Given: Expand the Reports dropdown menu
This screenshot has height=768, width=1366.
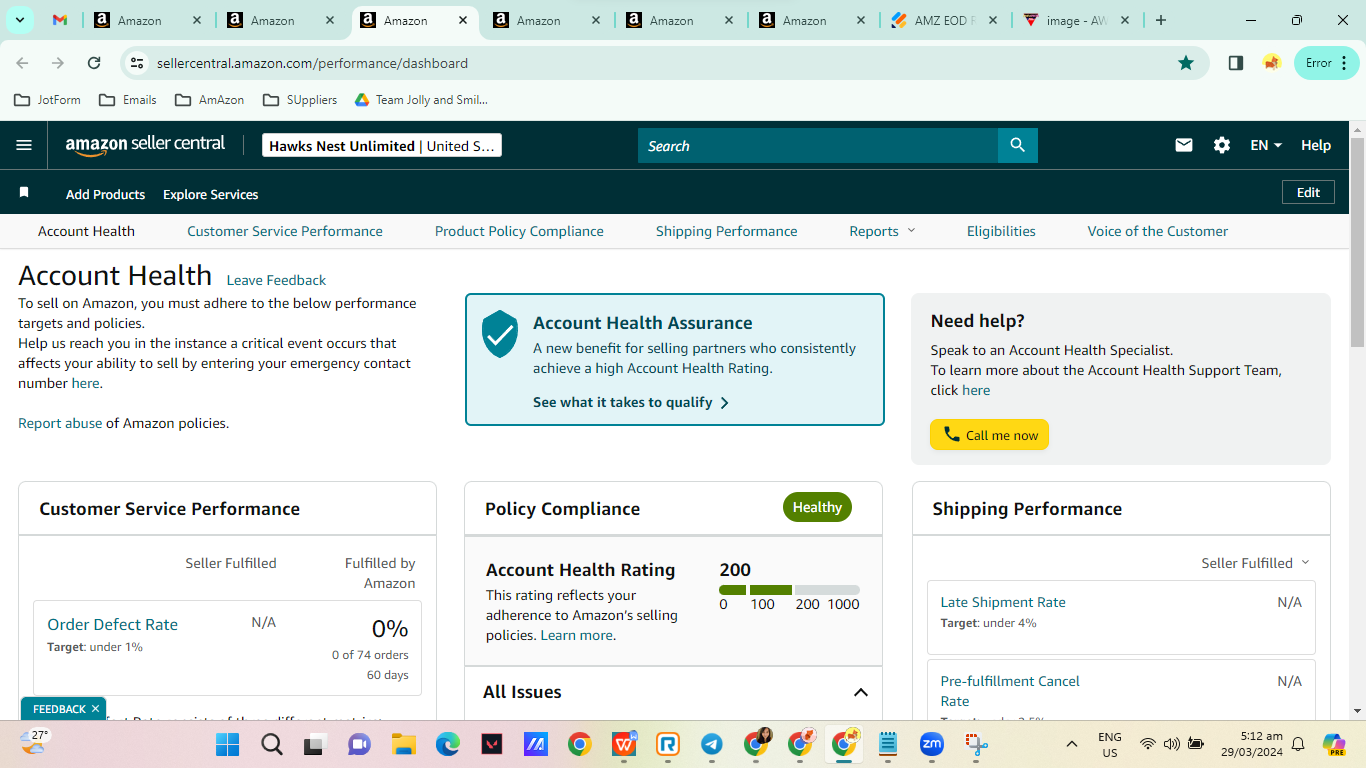Looking at the screenshot, I should pos(882,231).
